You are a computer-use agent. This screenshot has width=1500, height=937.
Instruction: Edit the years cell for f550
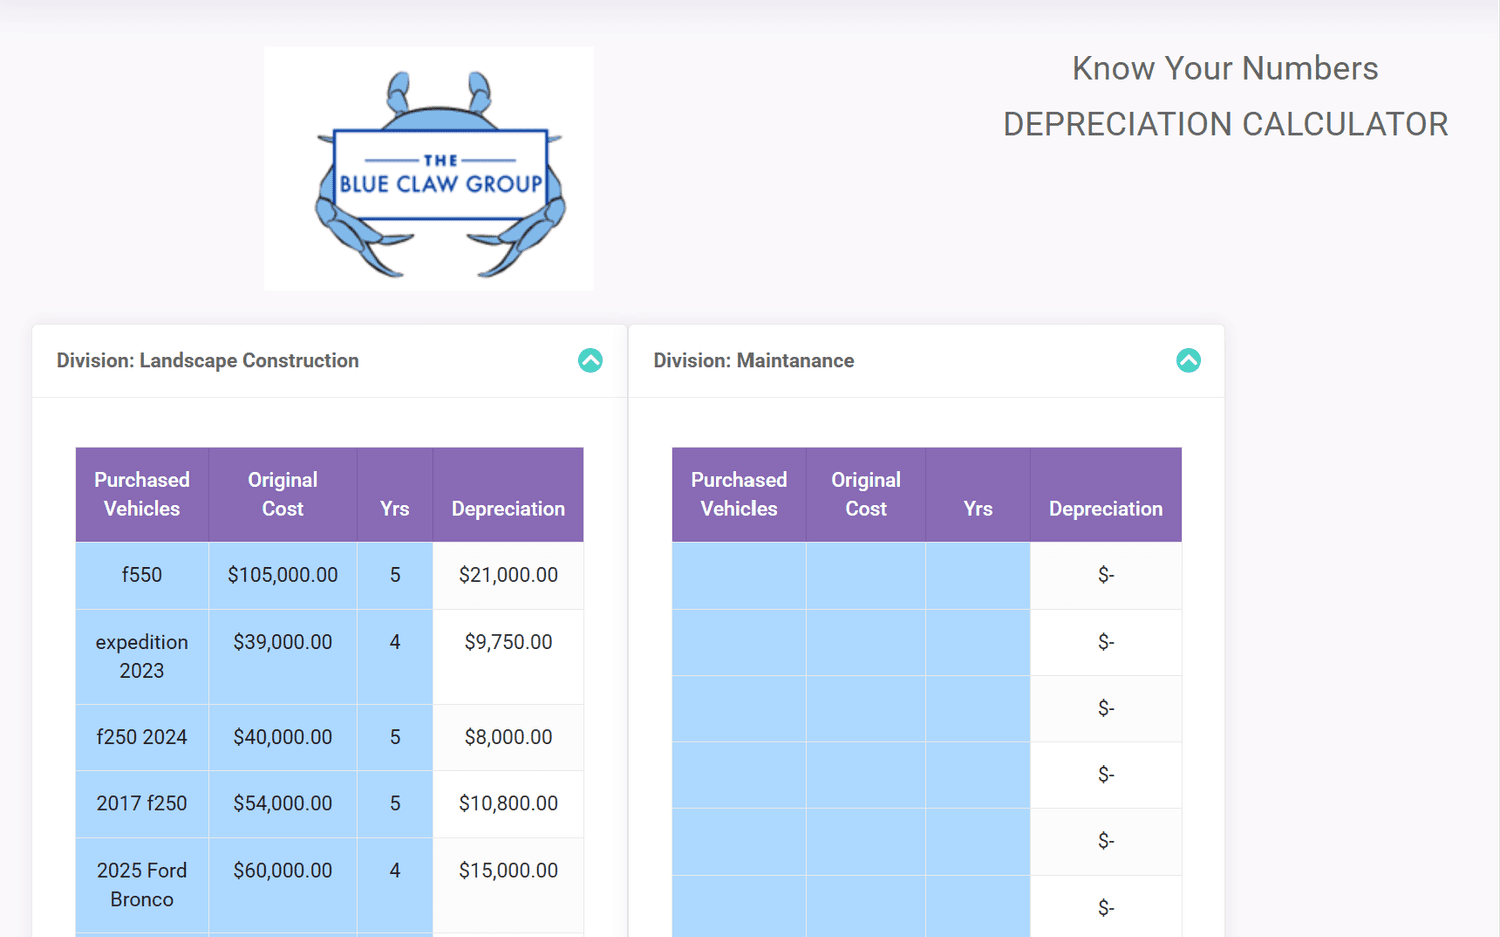[x=395, y=575]
